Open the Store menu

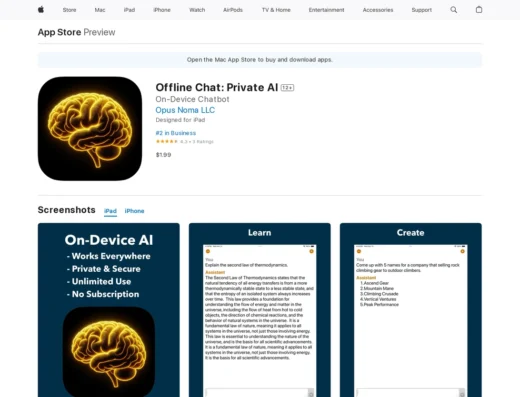point(69,10)
